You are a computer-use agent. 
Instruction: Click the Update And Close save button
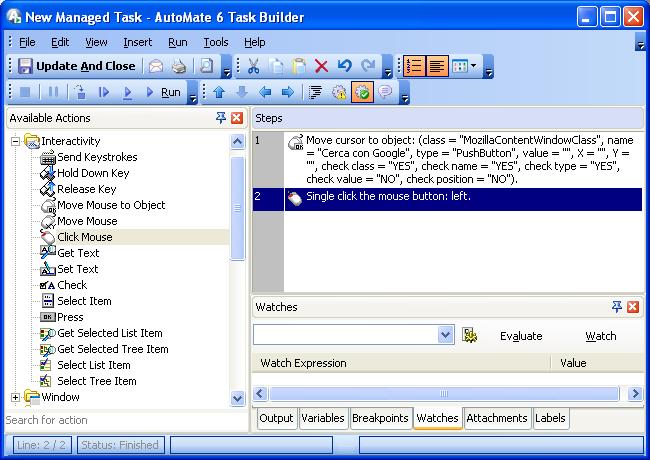point(77,66)
